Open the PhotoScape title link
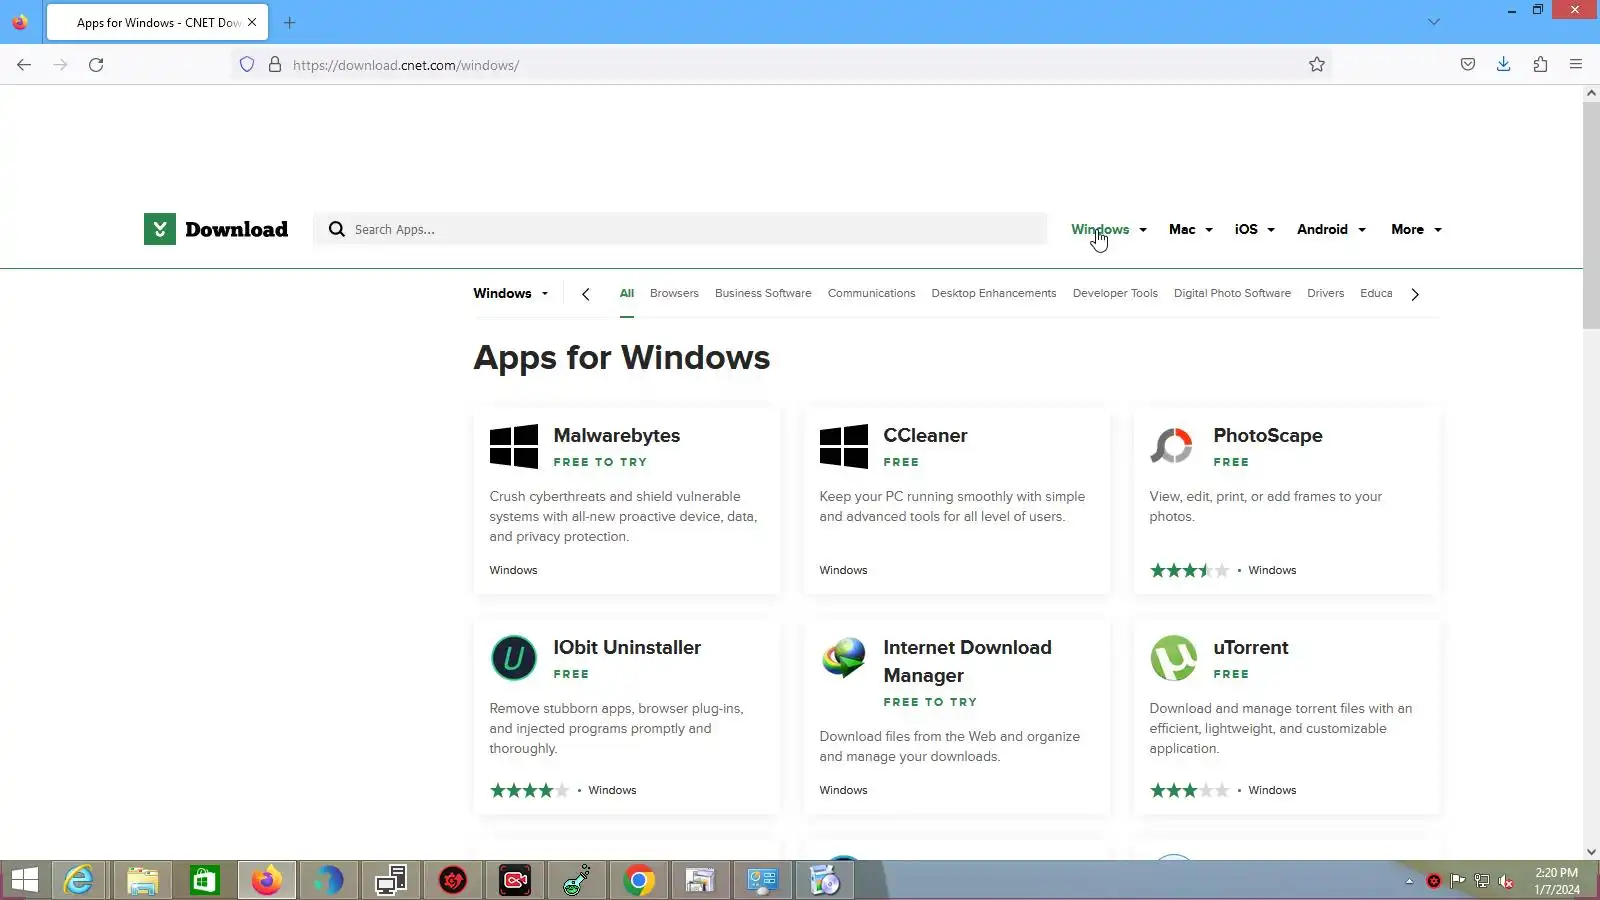 coord(1268,435)
